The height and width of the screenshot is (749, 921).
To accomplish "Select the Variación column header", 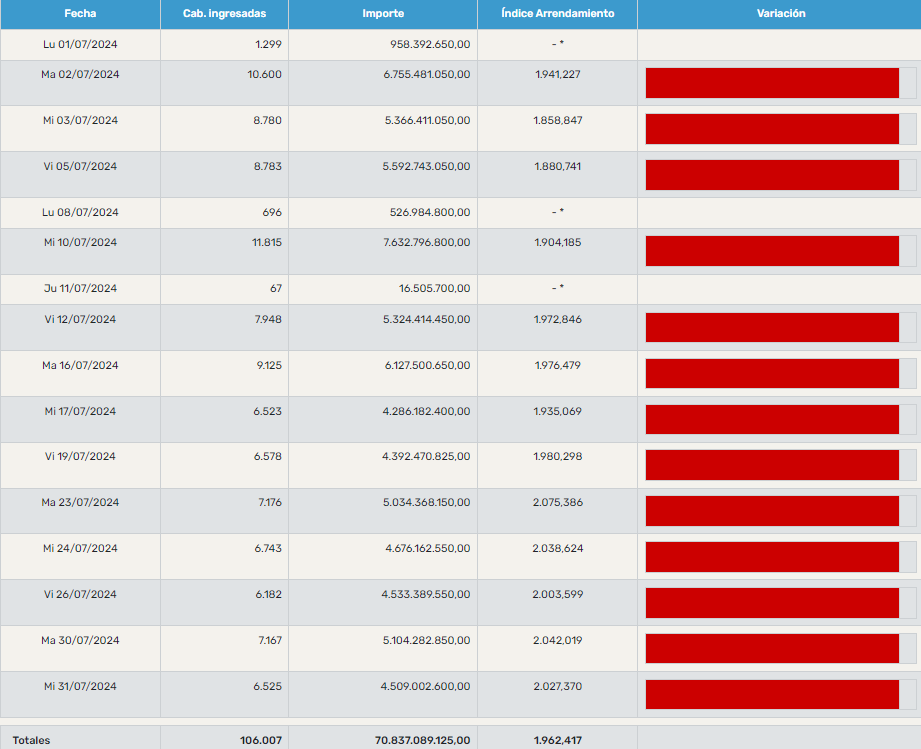I will pos(779,14).
